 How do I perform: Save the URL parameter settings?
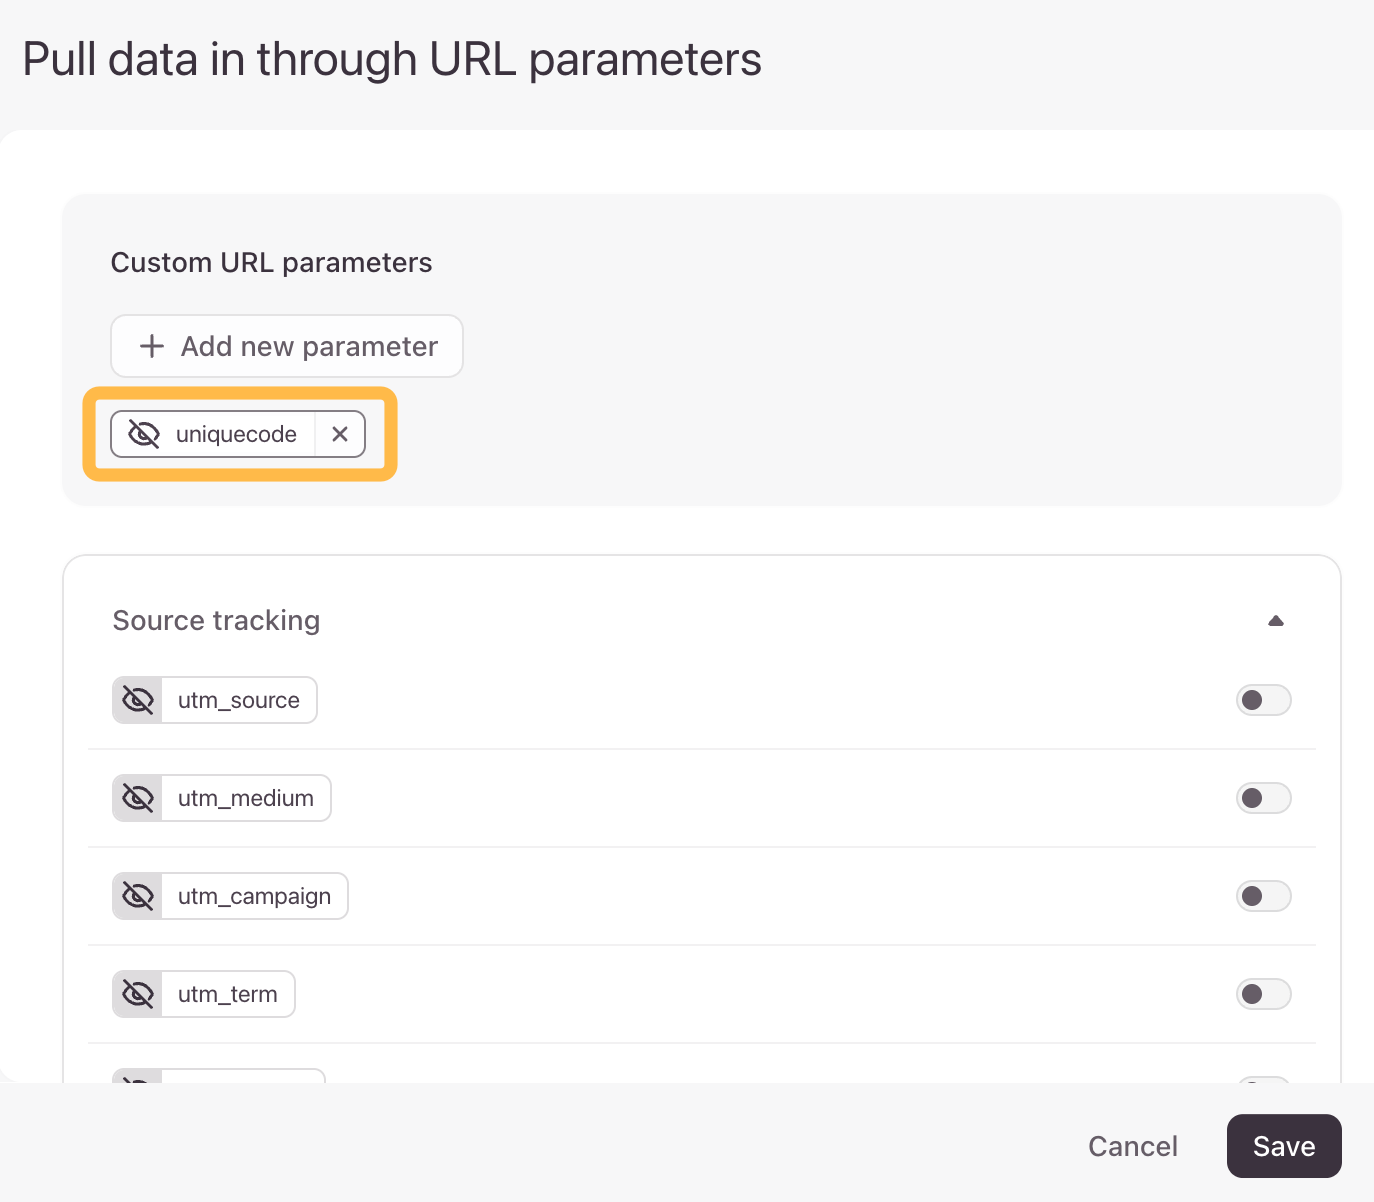point(1284,1146)
